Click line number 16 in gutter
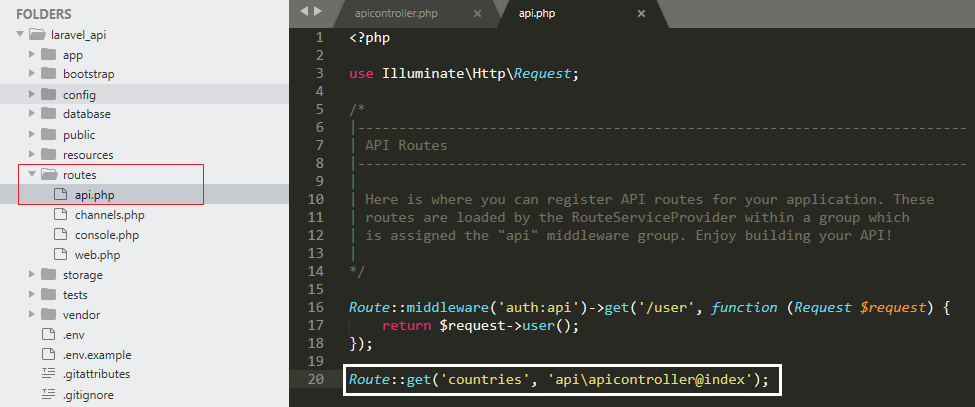 tap(317, 307)
